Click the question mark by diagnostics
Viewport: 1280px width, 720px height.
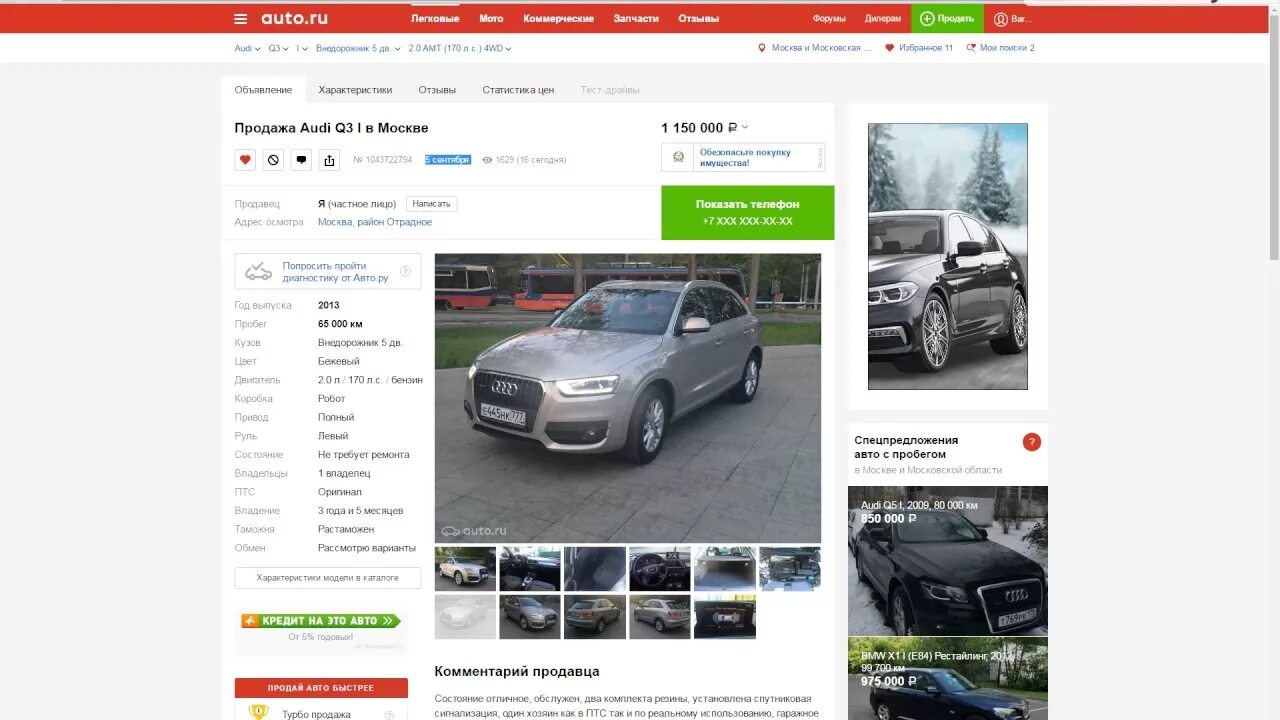(406, 271)
